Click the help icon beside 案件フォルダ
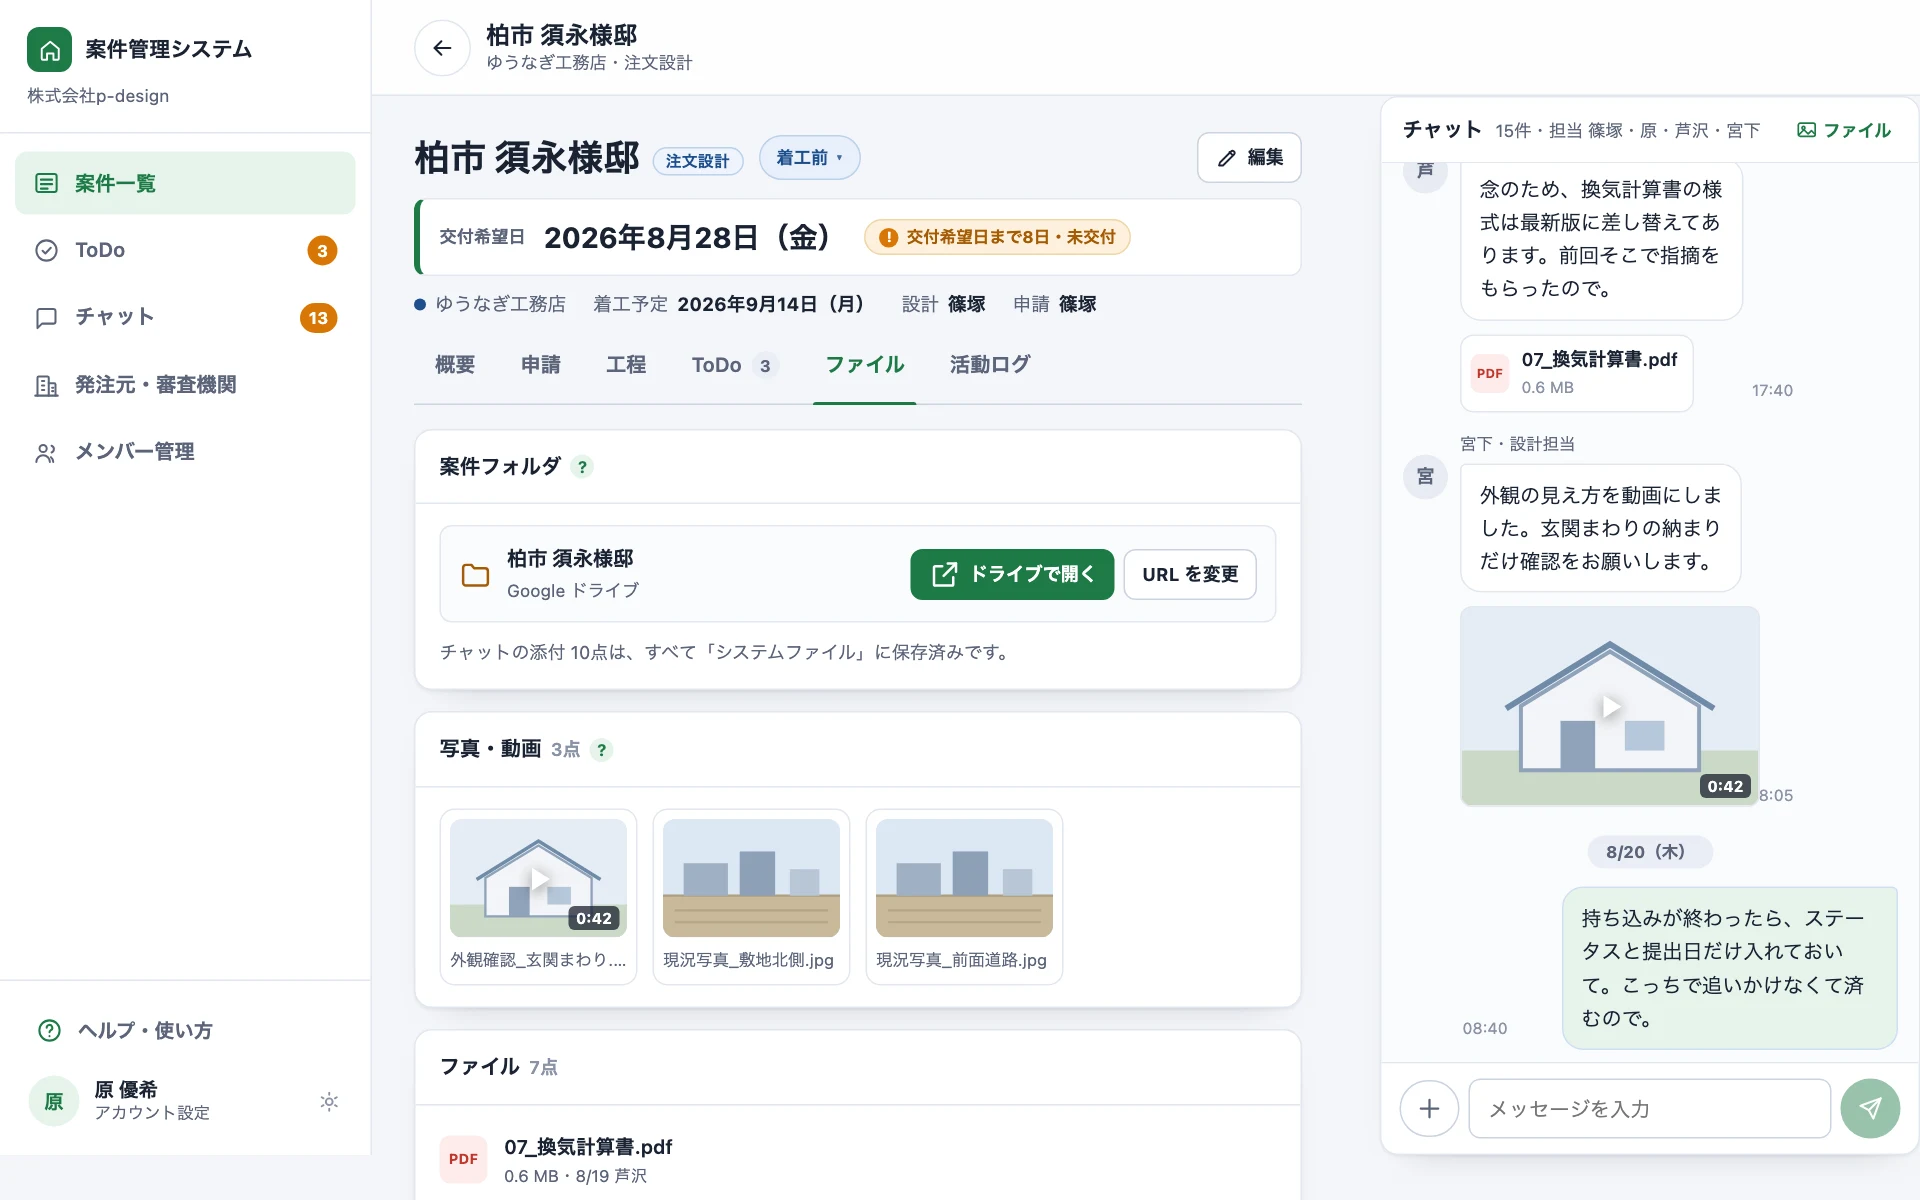 (x=582, y=467)
